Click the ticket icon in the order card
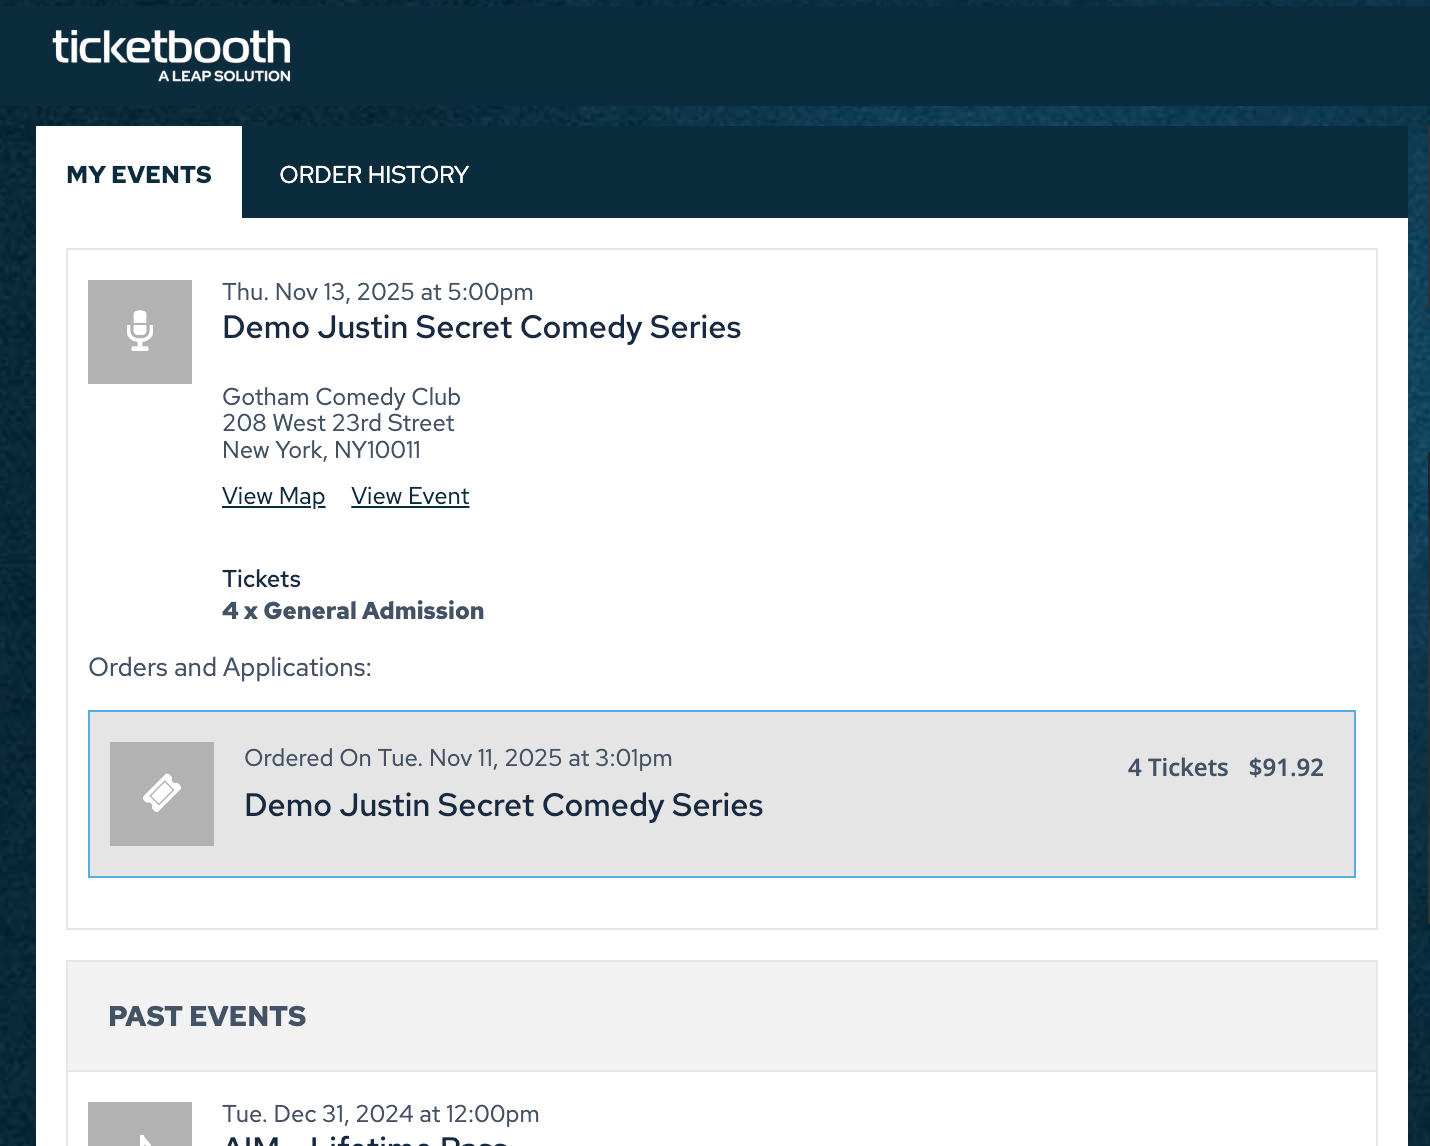Image resolution: width=1430 pixels, height=1146 pixels. click(162, 794)
